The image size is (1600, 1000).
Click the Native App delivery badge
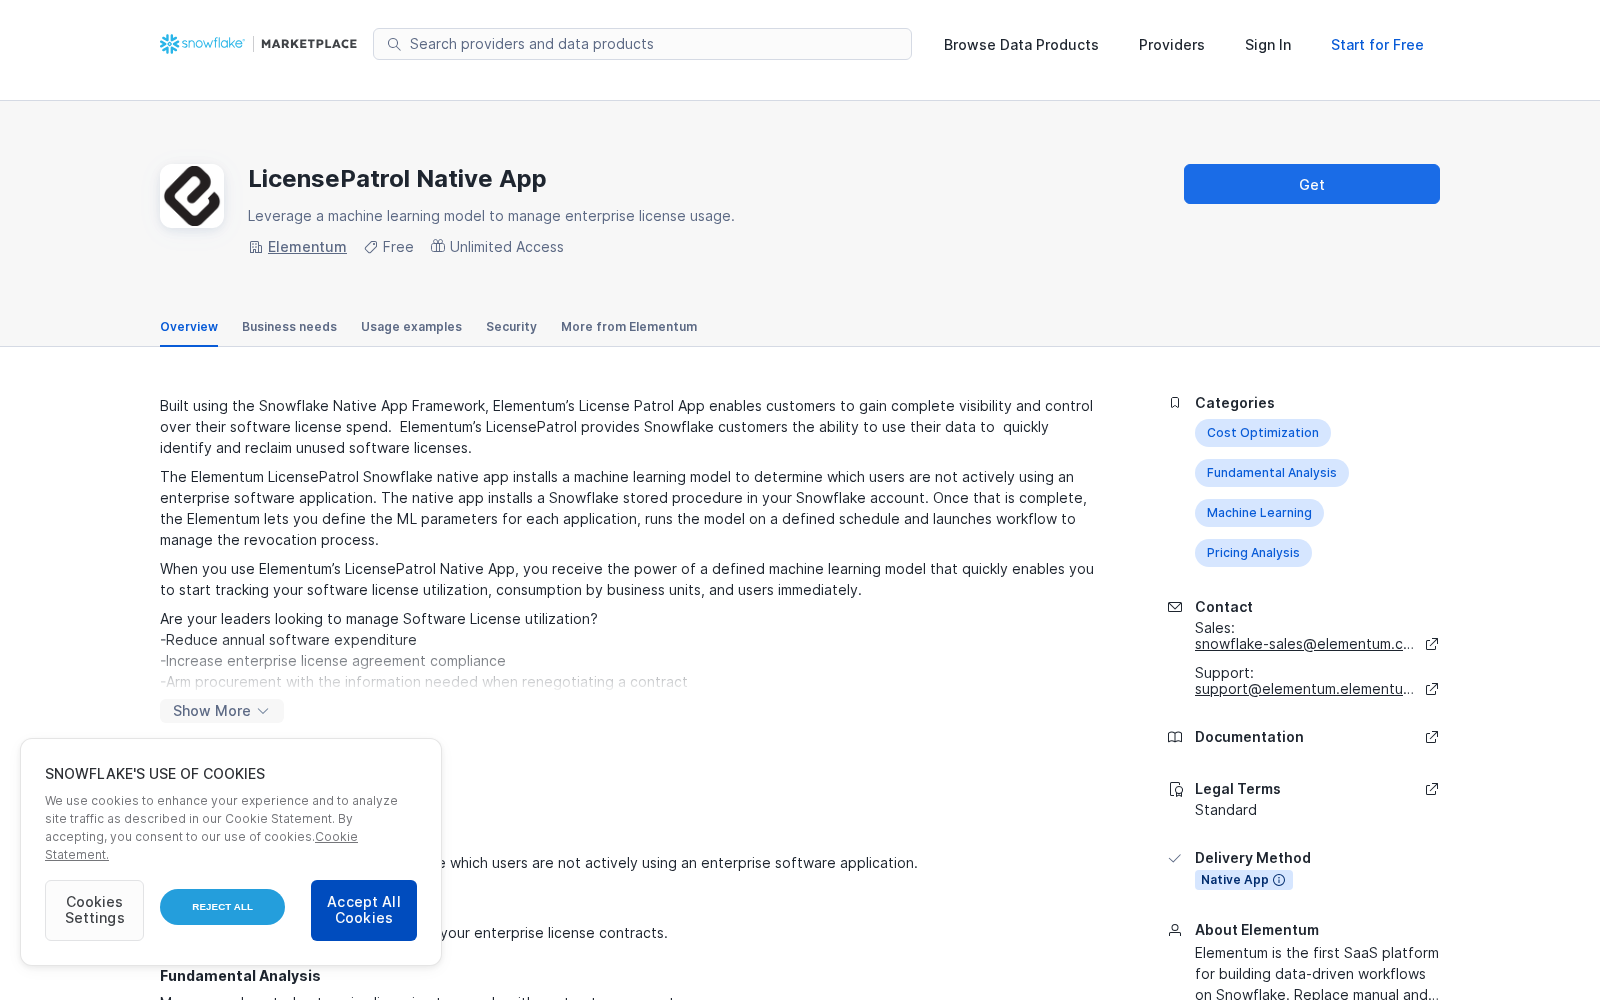click(1244, 880)
